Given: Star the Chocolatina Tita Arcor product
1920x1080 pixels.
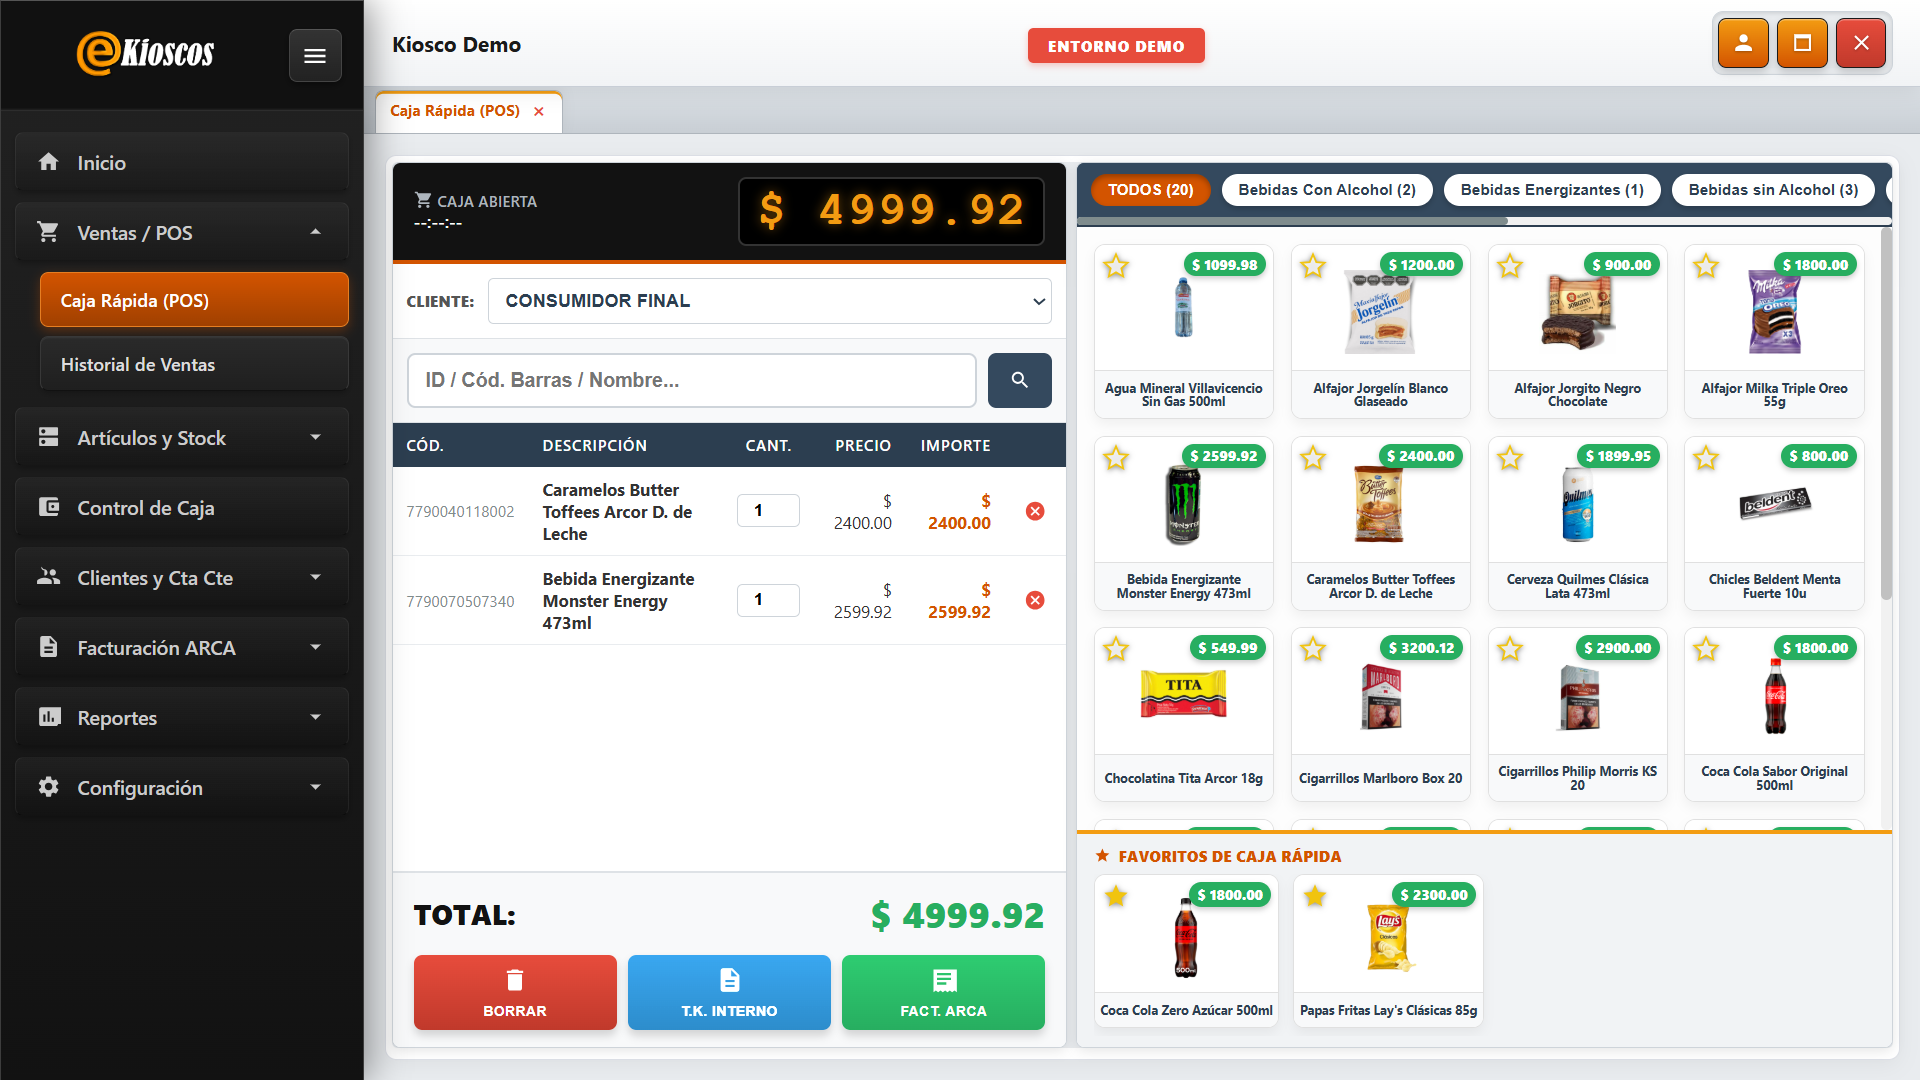Looking at the screenshot, I should (x=1116, y=649).
